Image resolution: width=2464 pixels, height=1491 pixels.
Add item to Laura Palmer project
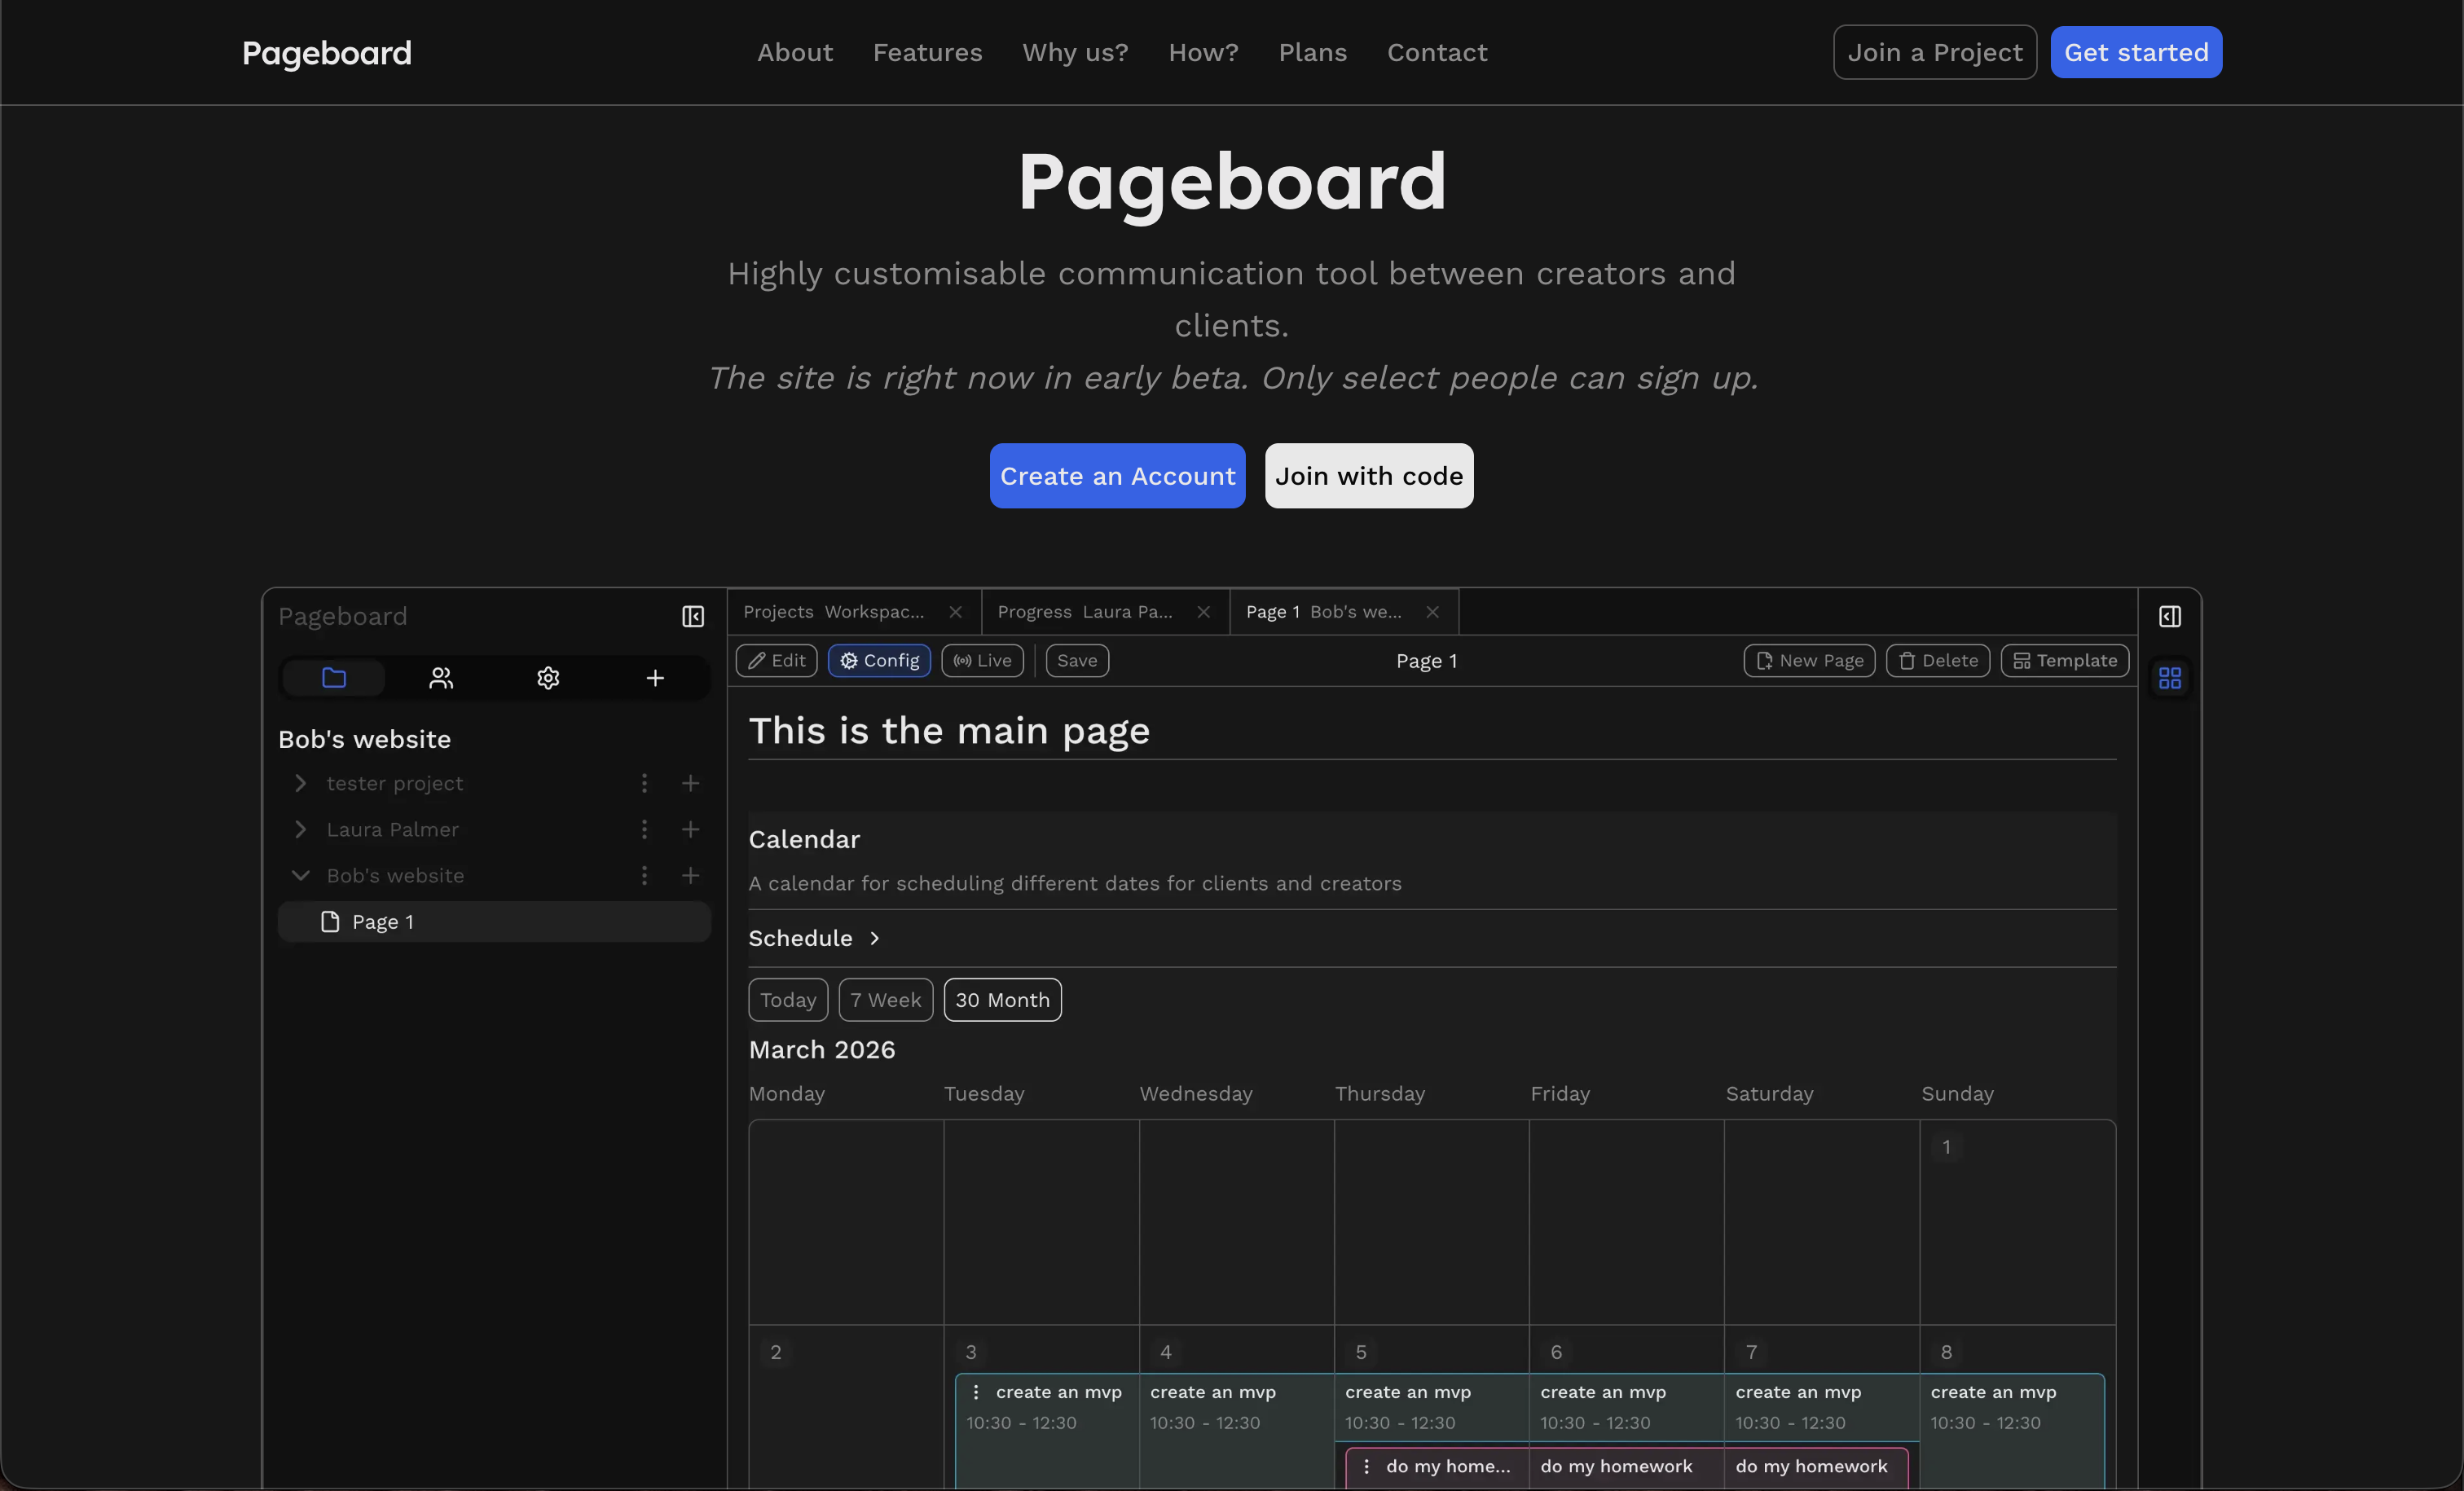click(x=690, y=829)
